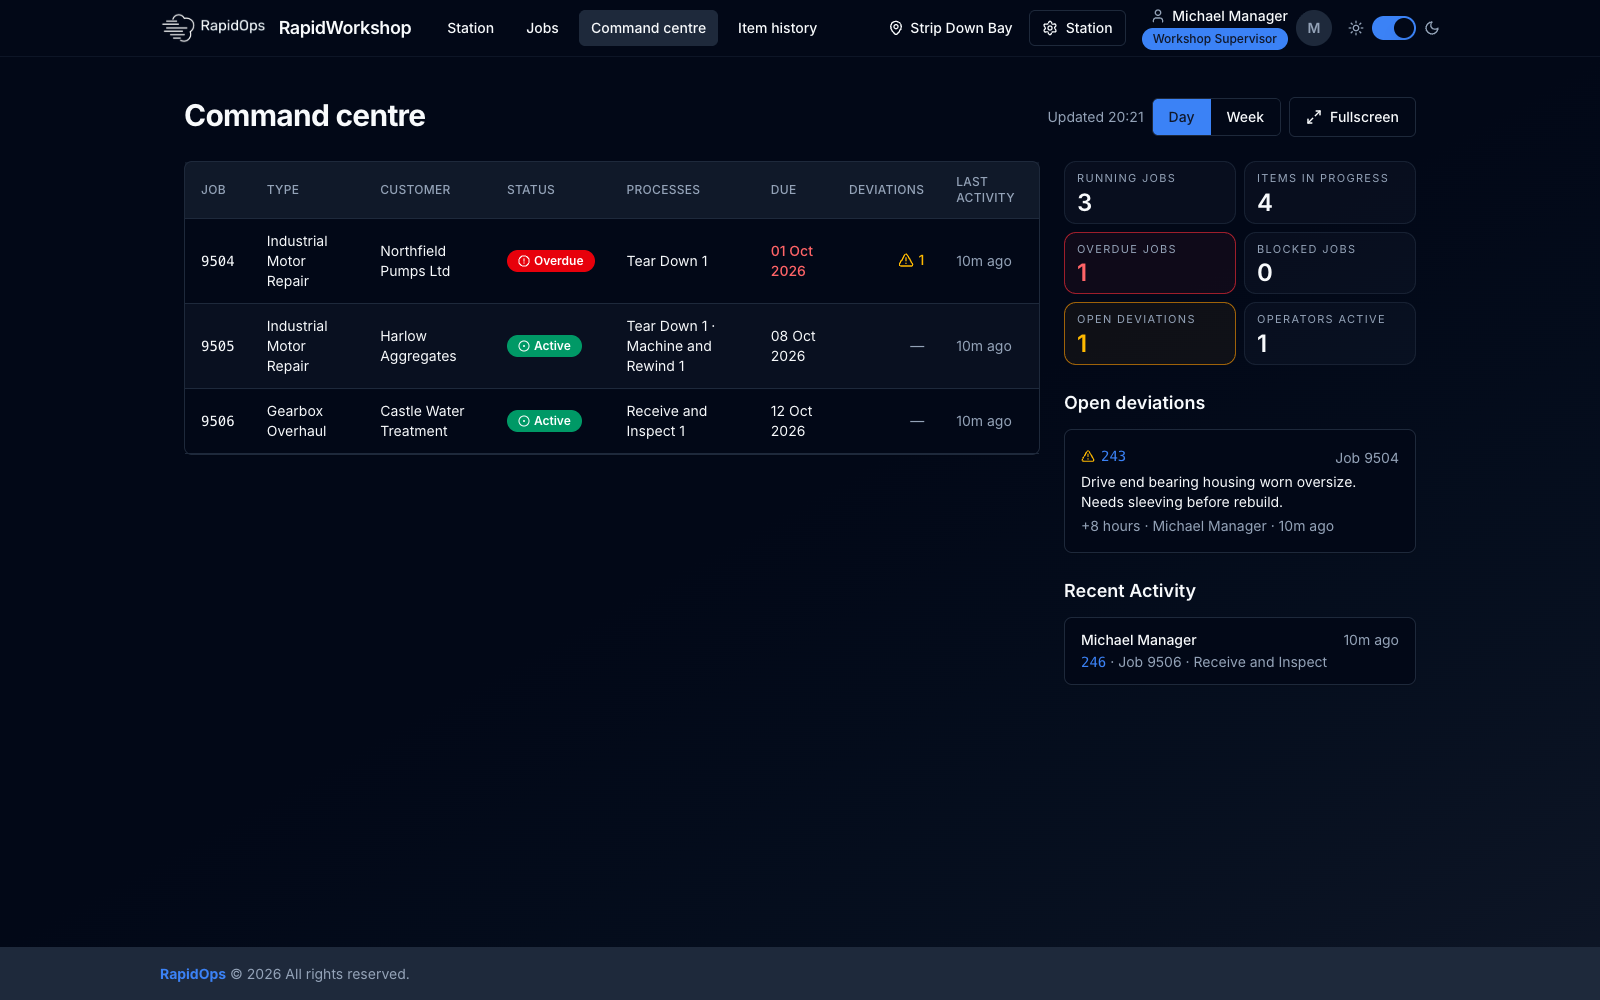Click the Last Activity column header

(x=985, y=190)
